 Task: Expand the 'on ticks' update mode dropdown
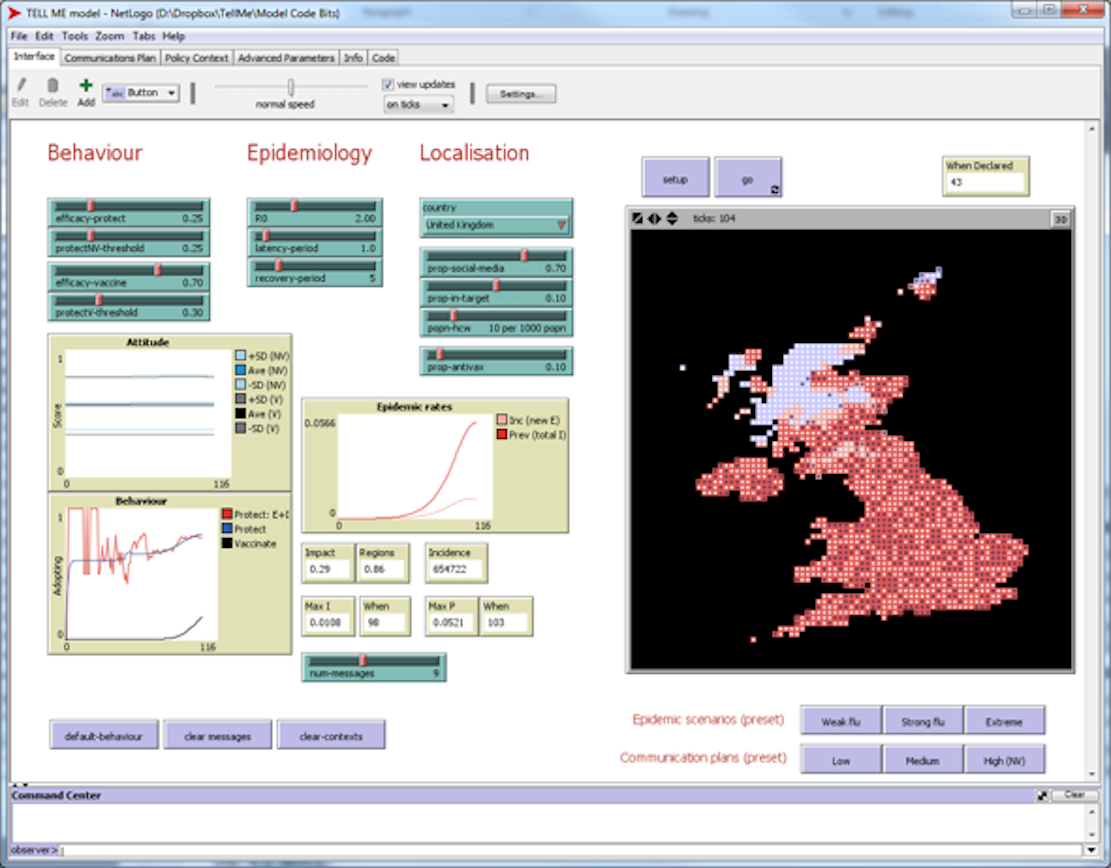(418, 104)
